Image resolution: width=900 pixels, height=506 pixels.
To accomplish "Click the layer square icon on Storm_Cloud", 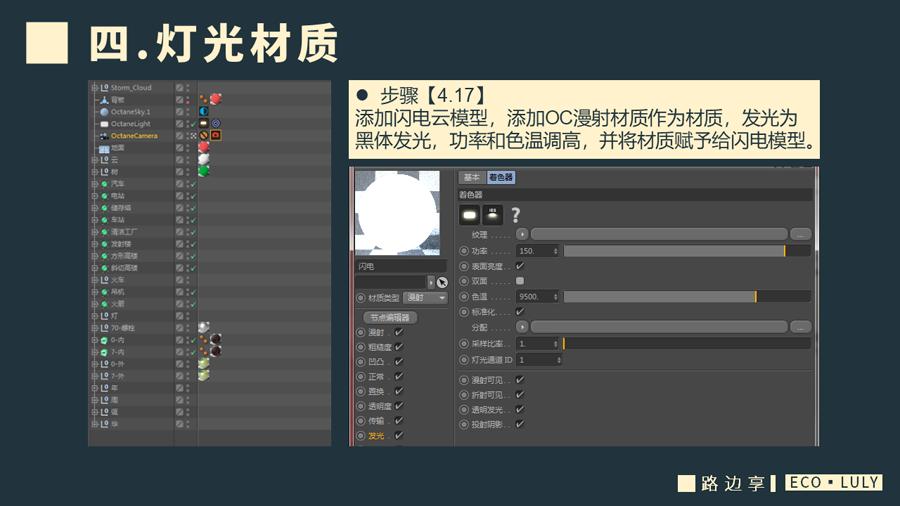I will 180,88.
